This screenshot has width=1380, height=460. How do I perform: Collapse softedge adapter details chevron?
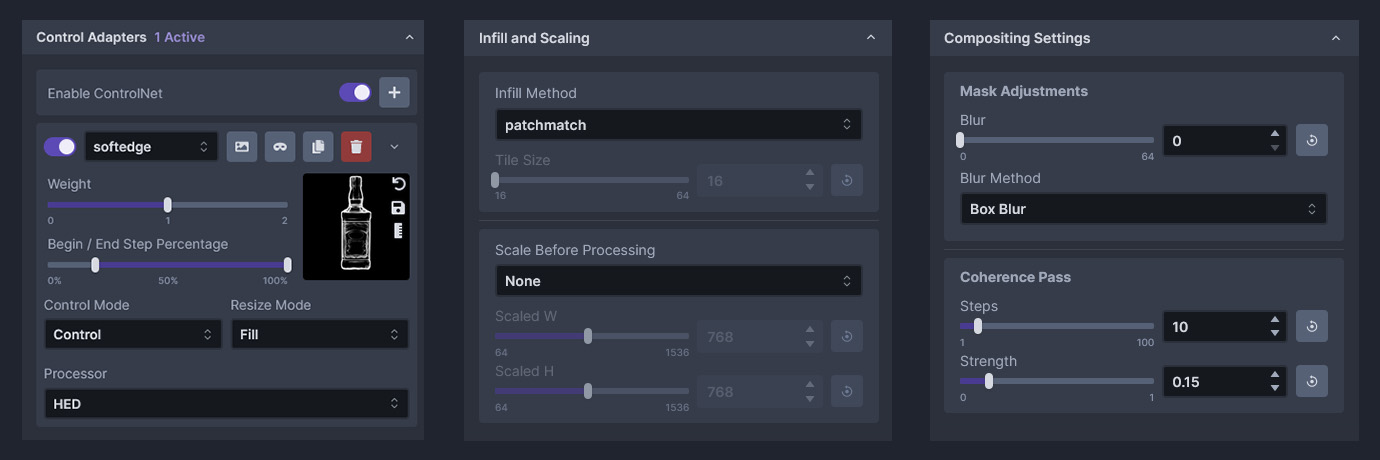[394, 147]
